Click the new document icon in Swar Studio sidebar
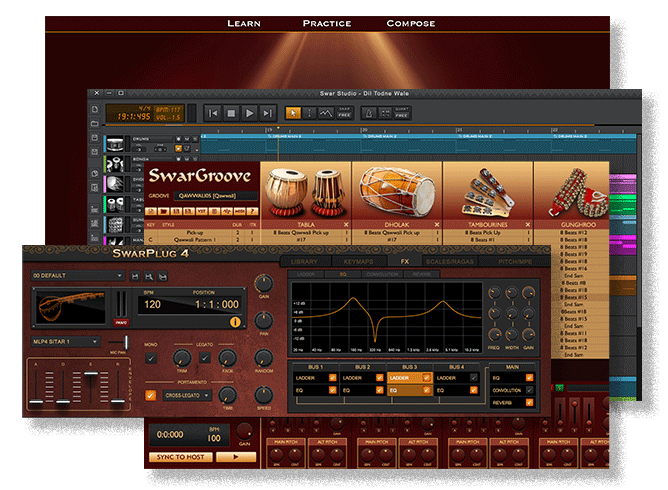The image size is (668, 490). pos(95,110)
